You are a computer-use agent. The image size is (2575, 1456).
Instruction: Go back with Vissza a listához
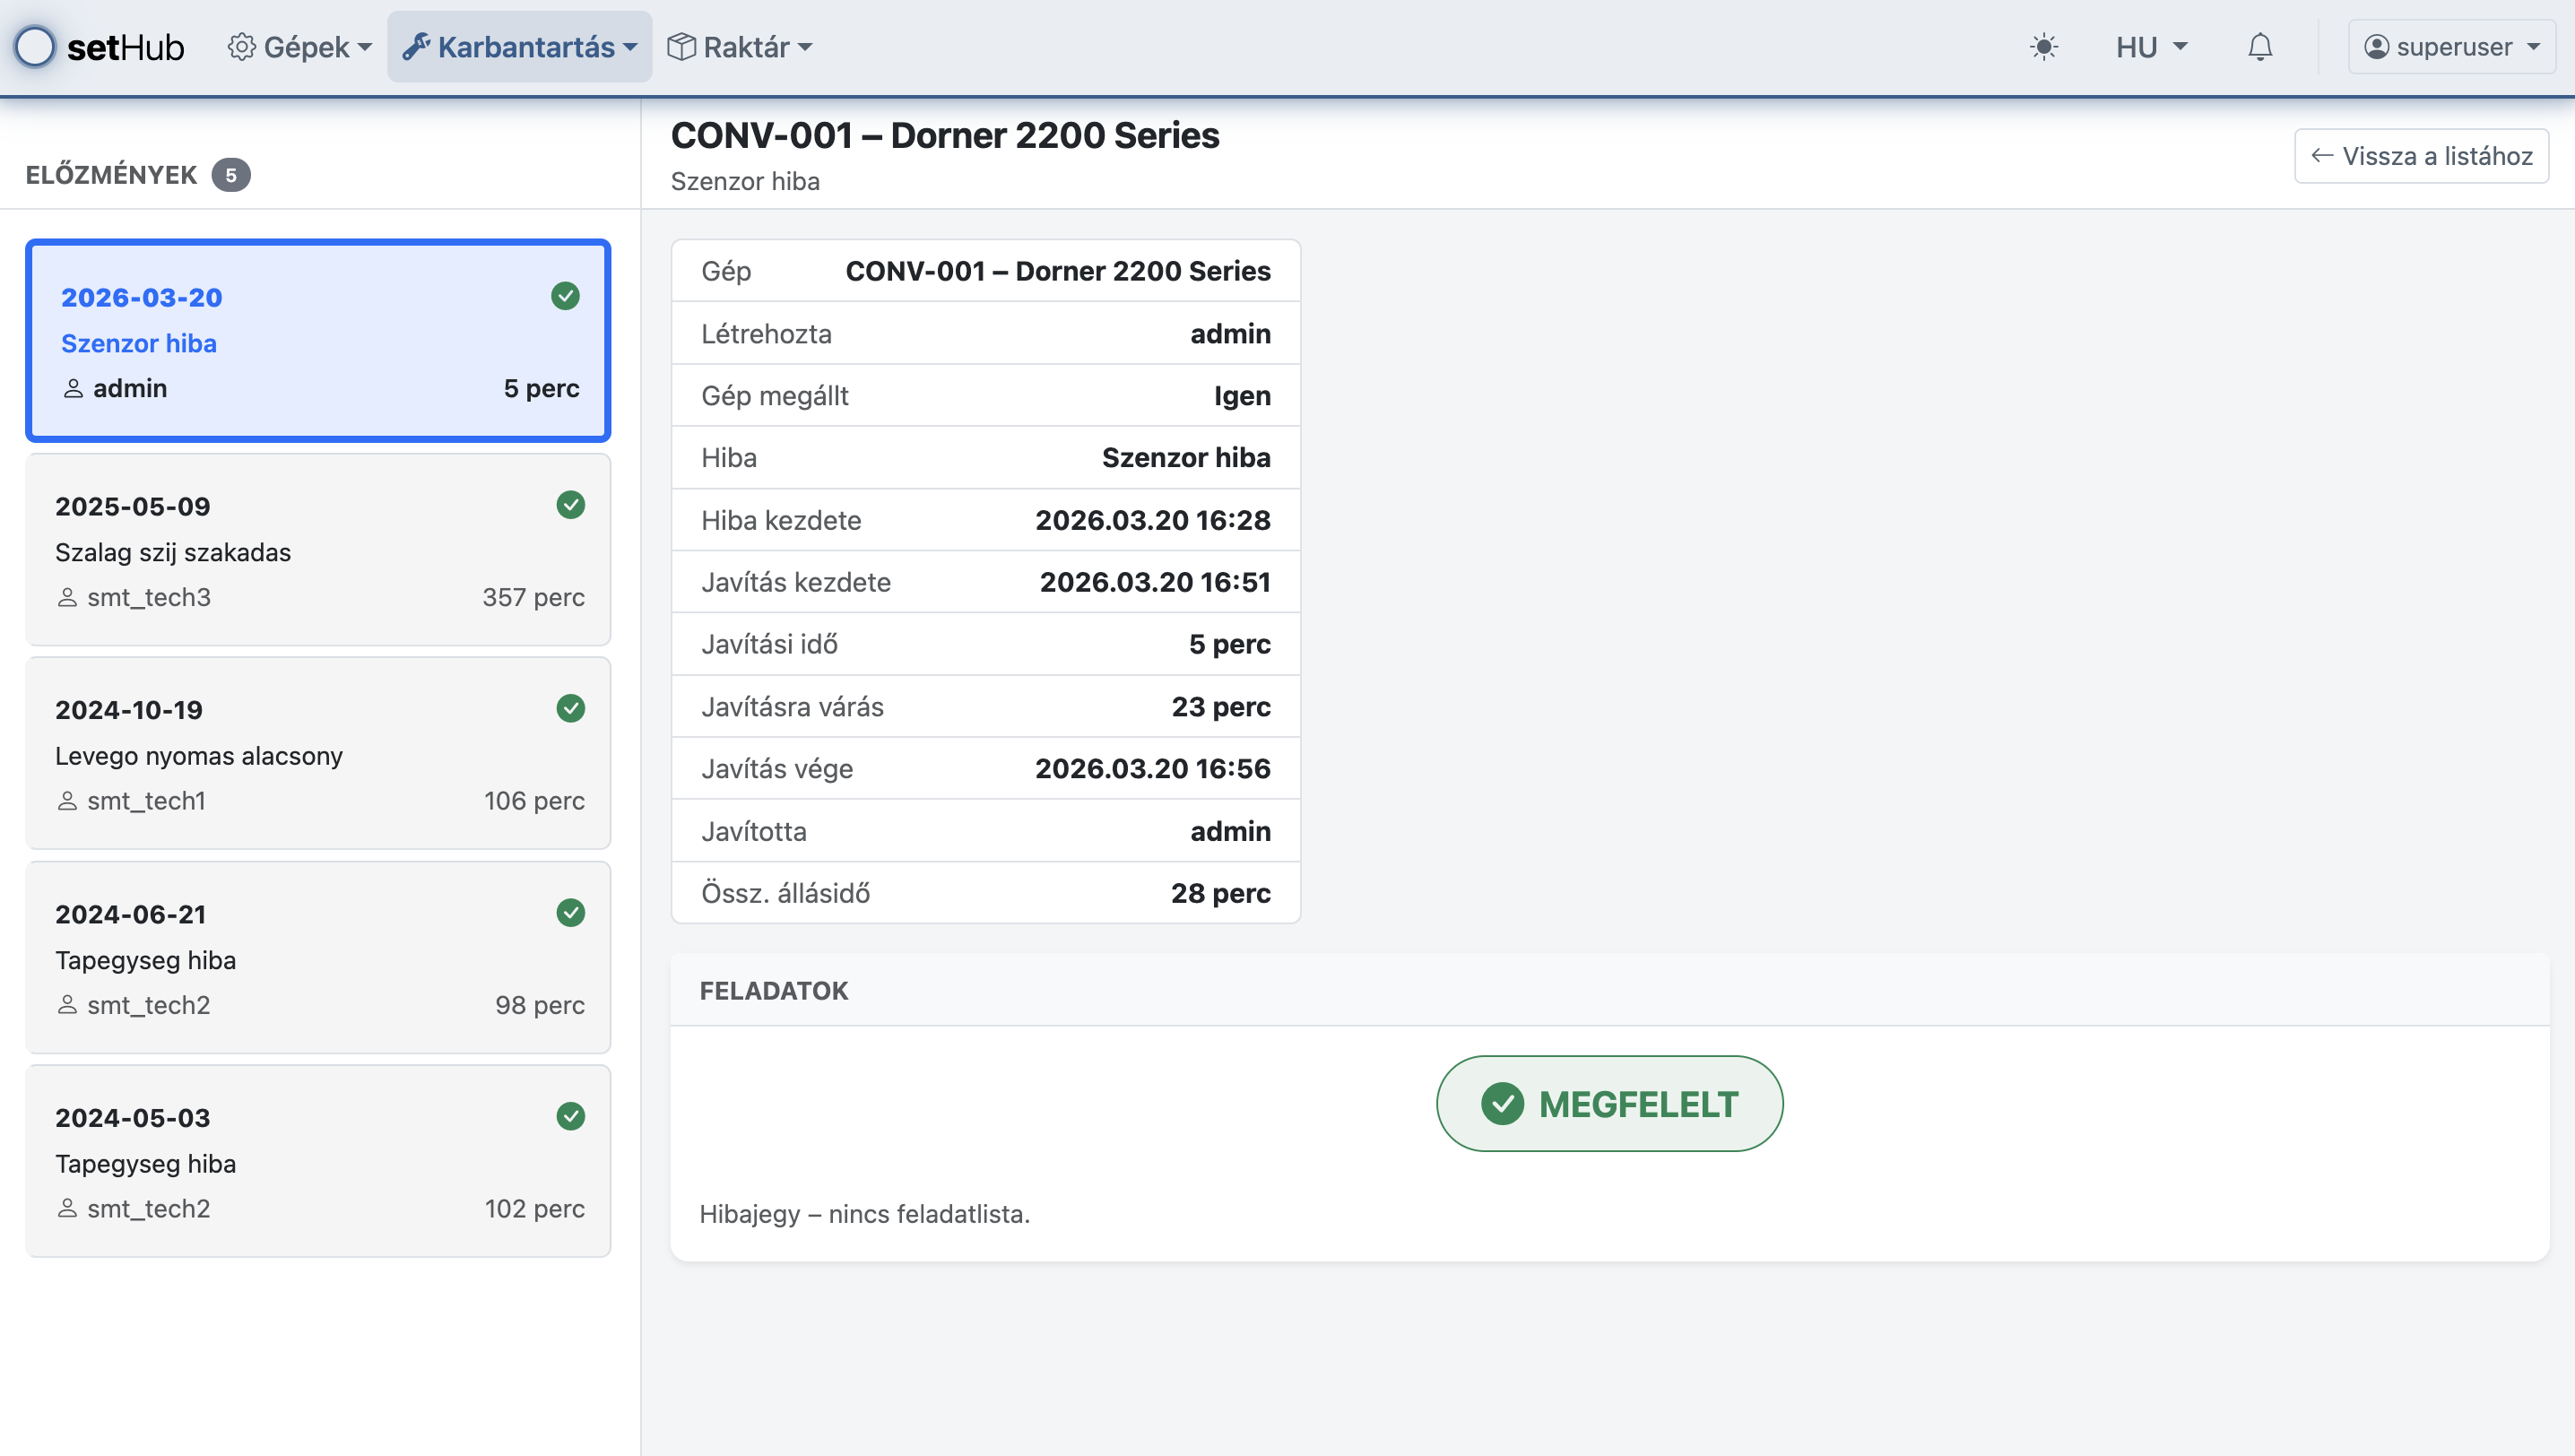tap(2421, 156)
